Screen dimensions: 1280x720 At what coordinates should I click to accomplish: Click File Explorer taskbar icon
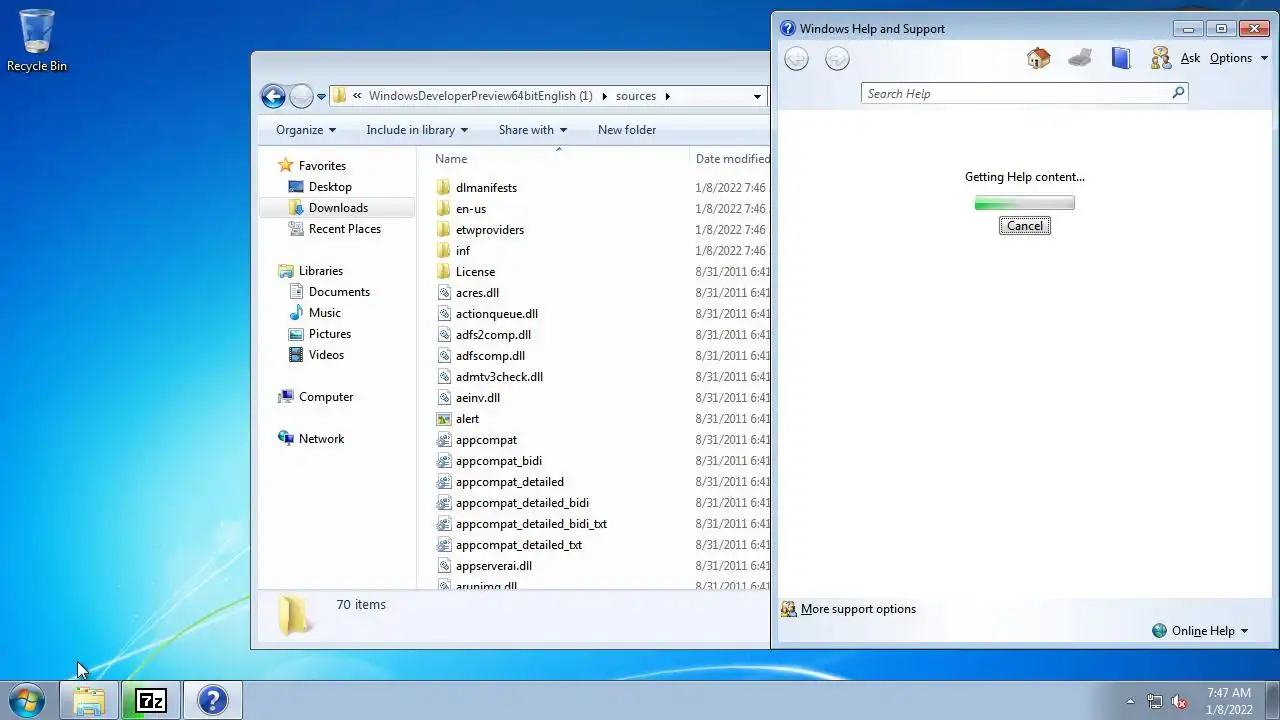click(x=89, y=700)
